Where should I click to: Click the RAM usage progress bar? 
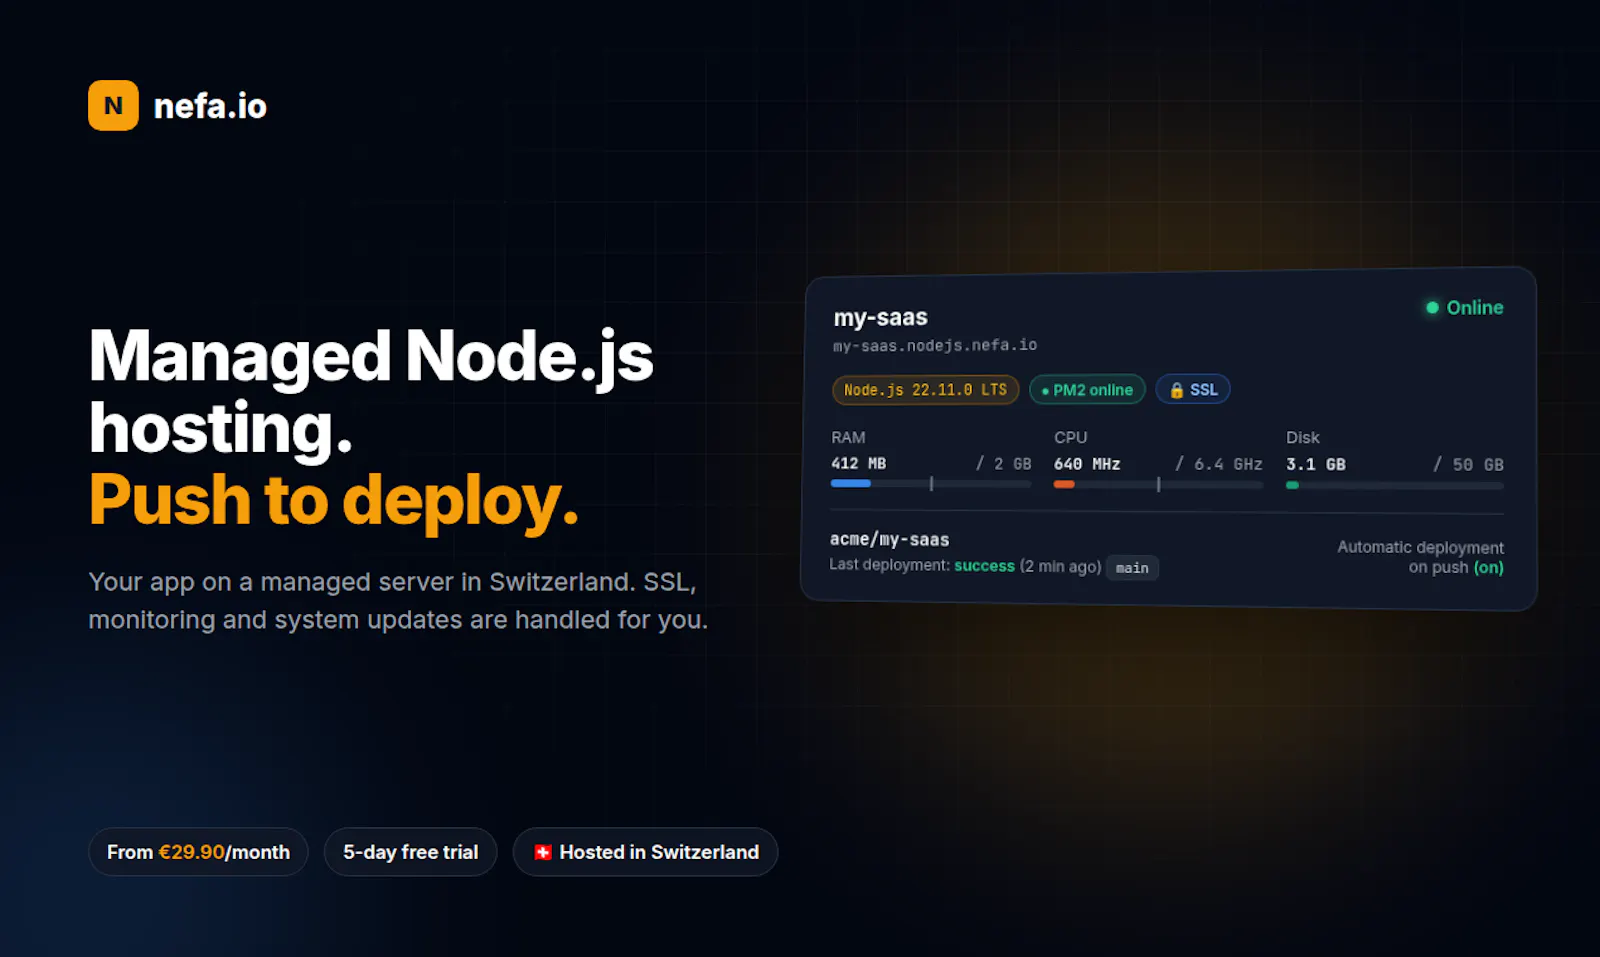pyautogui.click(x=931, y=483)
